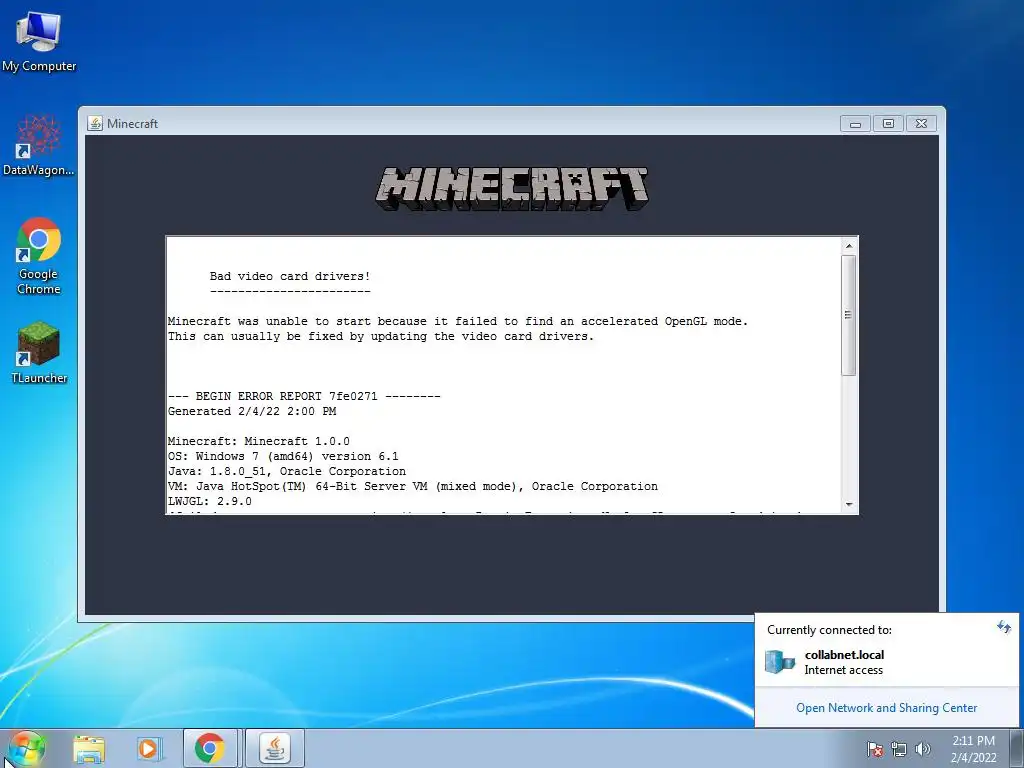Maximize the Minecraft window
Screen dimensions: 1024x768
click(888, 123)
